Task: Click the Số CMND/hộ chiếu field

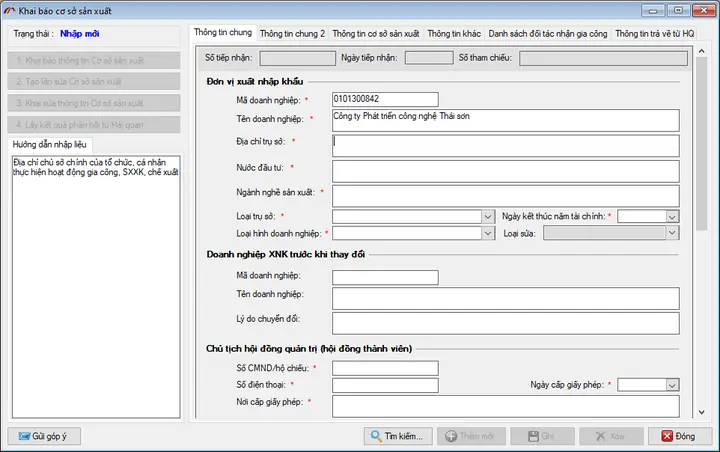Action: point(385,368)
